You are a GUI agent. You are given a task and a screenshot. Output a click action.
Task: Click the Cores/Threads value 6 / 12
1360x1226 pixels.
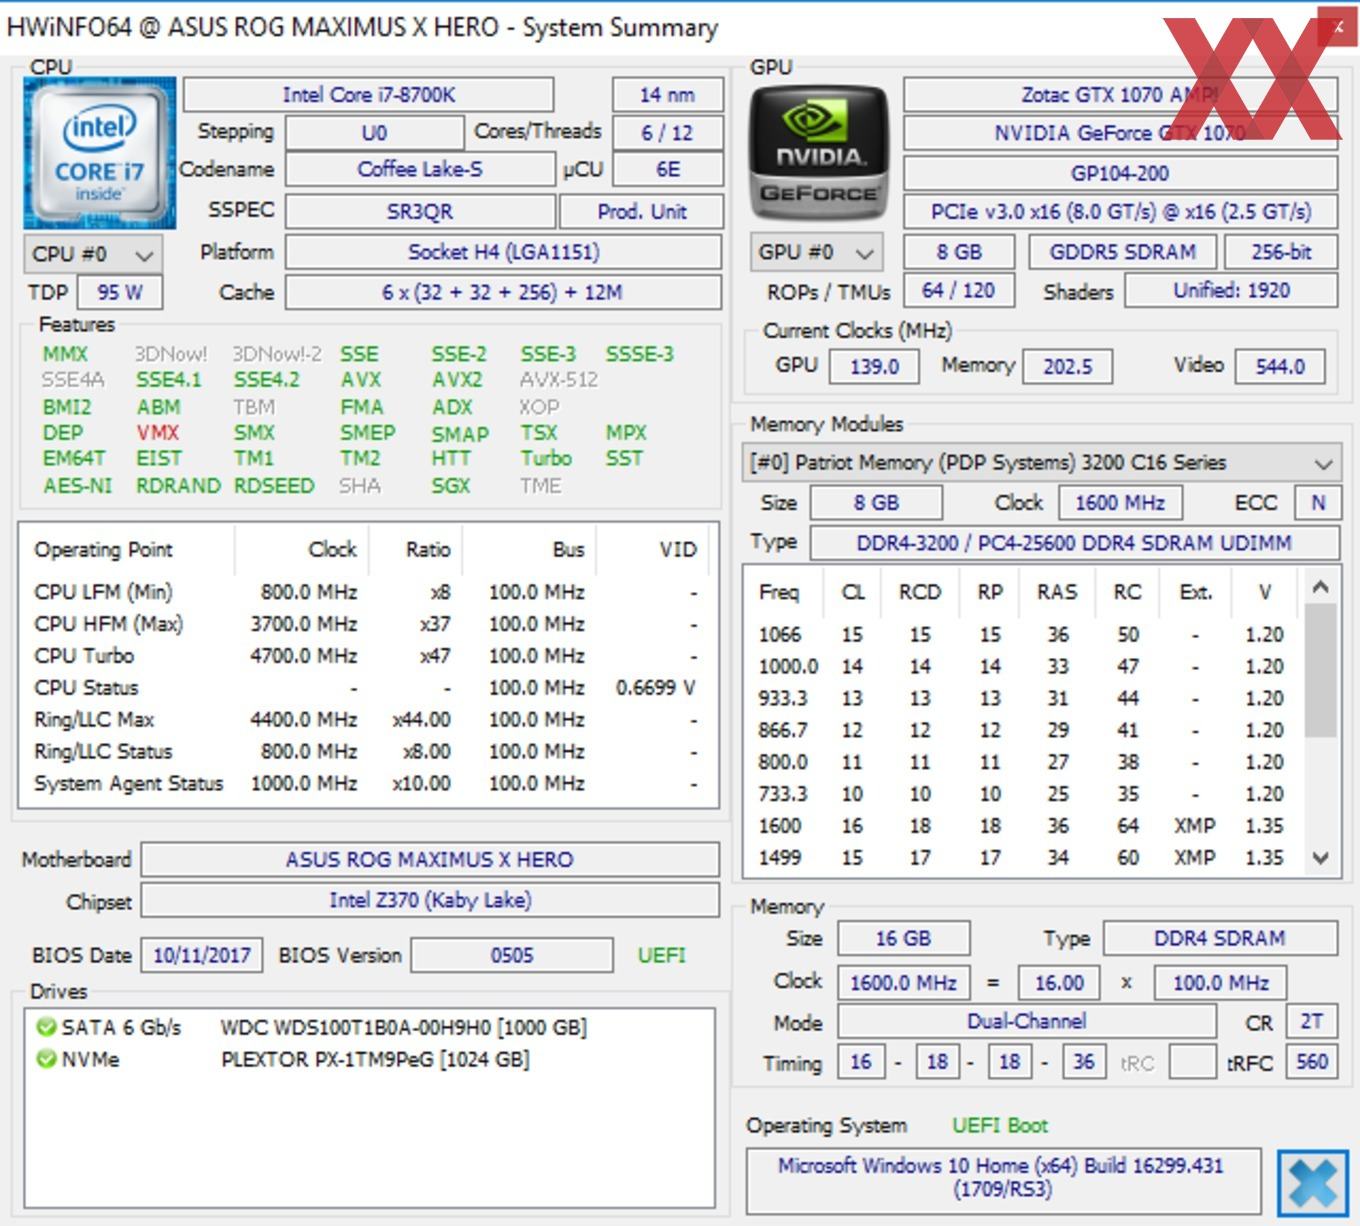pyautogui.click(x=667, y=133)
